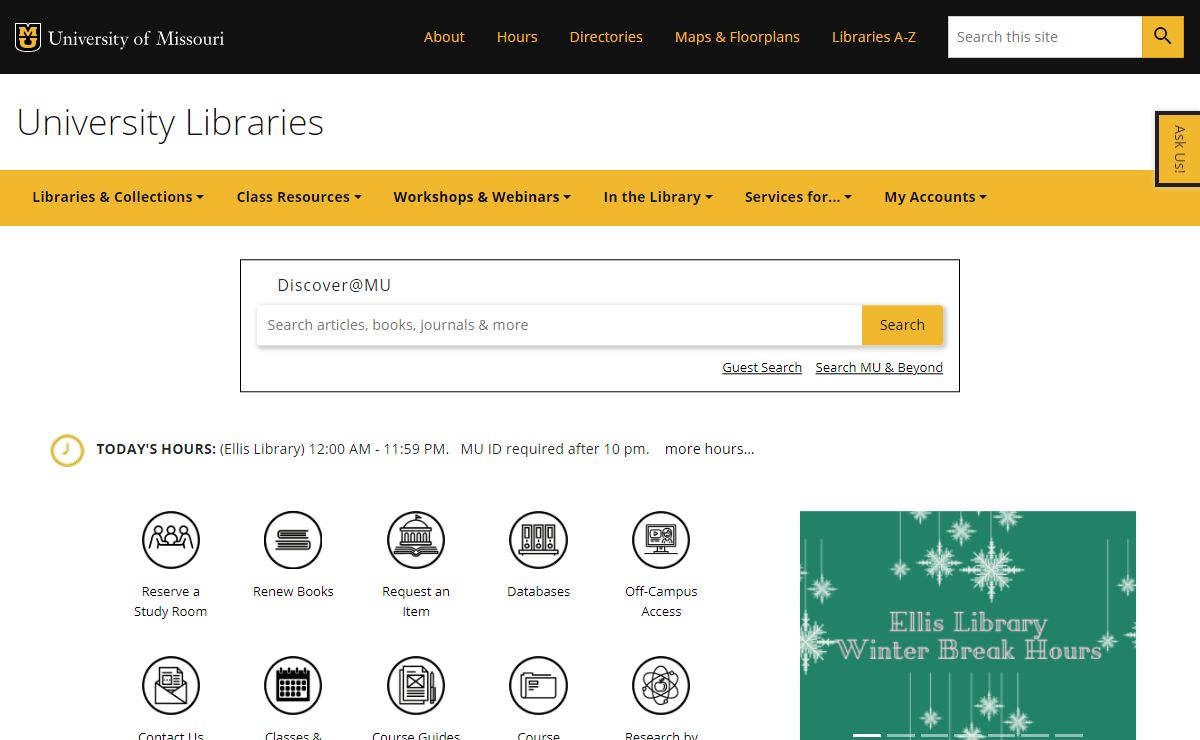
Task: Click the Discover@MU articles search field
Action: coord(559,325)
